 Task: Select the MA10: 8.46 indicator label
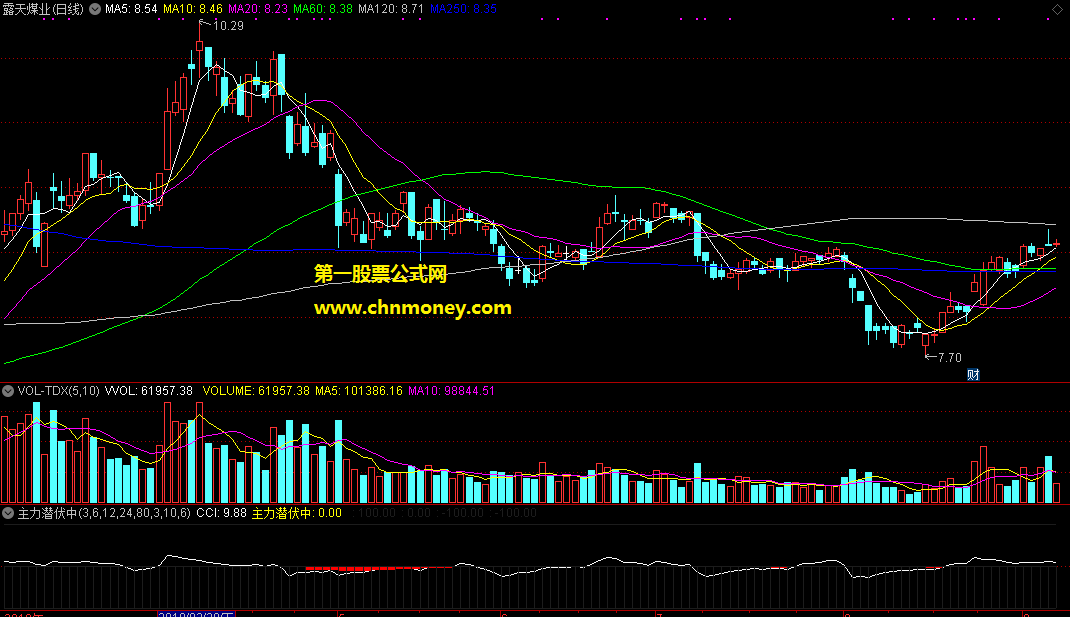[x=193, y=10]
